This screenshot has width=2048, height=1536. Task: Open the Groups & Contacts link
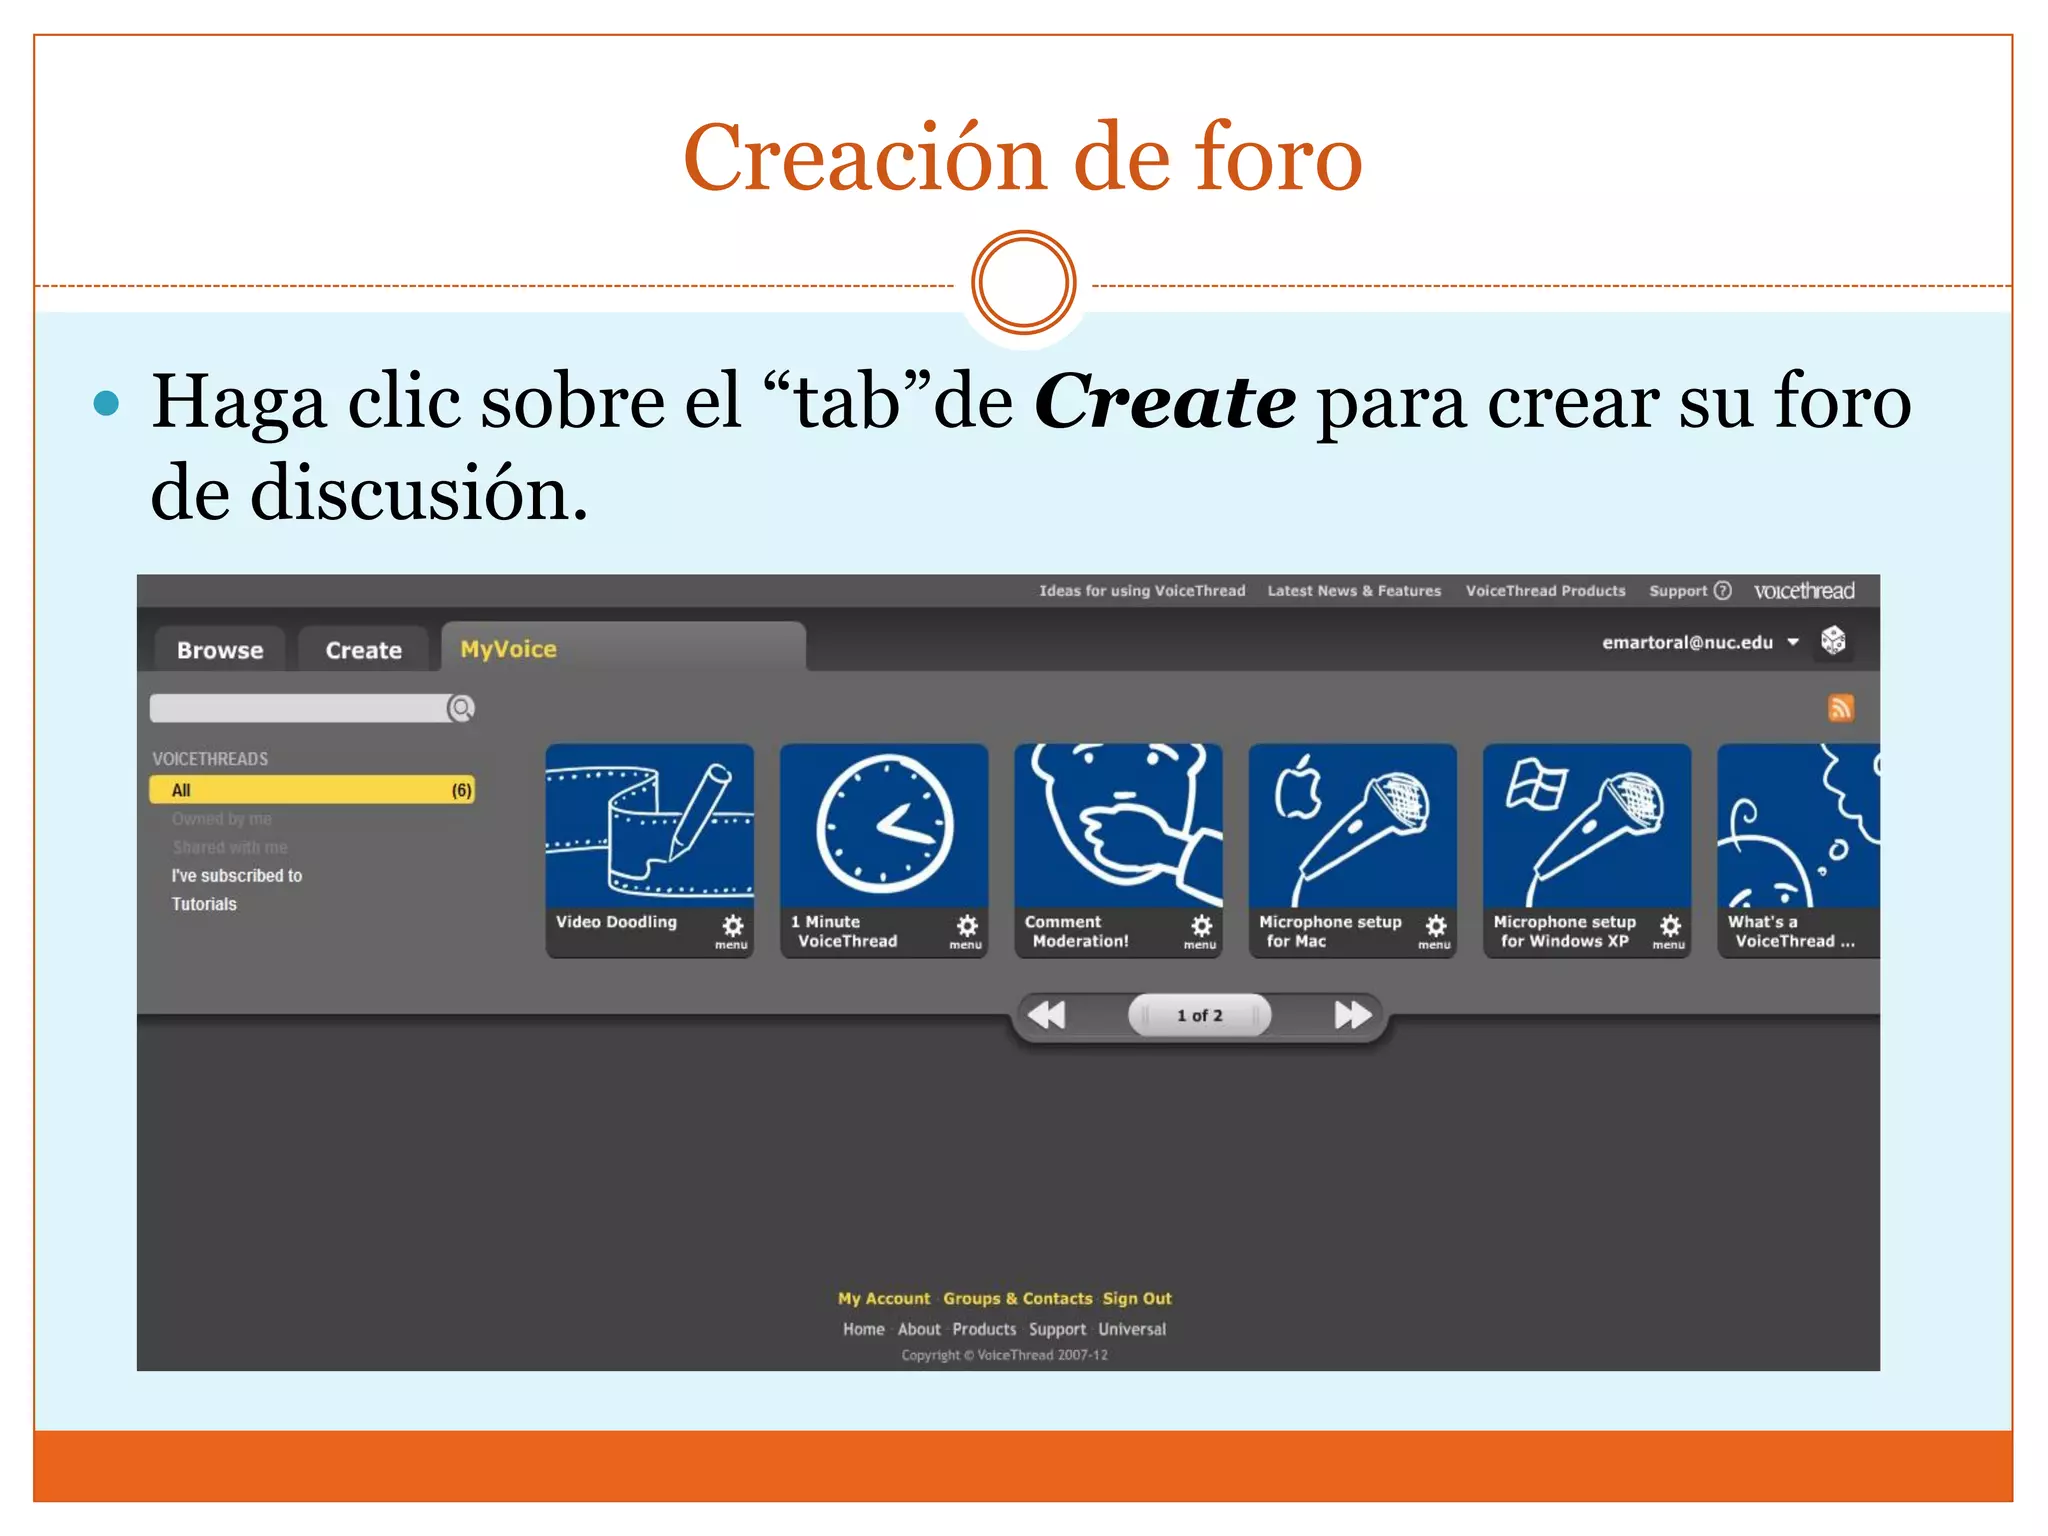[1018, 1298]
